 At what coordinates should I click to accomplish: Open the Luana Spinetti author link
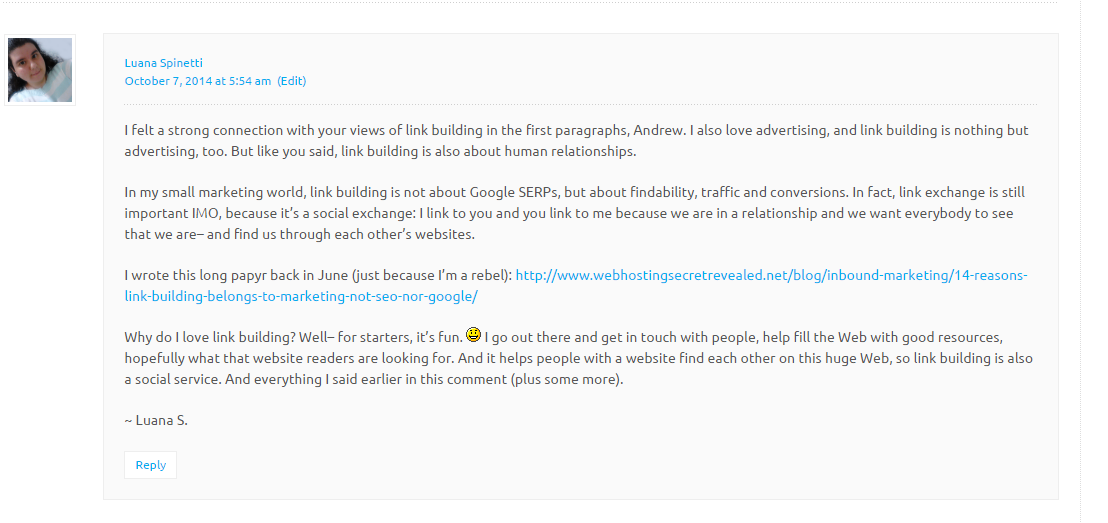pyautogui.click(x=163, y=63)
